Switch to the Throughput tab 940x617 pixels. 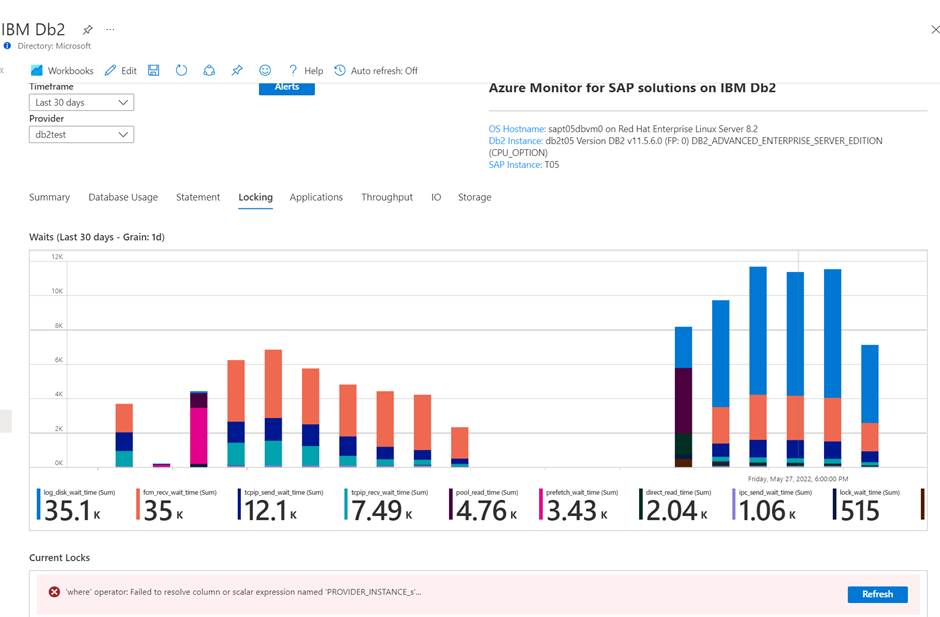(387, 197)
